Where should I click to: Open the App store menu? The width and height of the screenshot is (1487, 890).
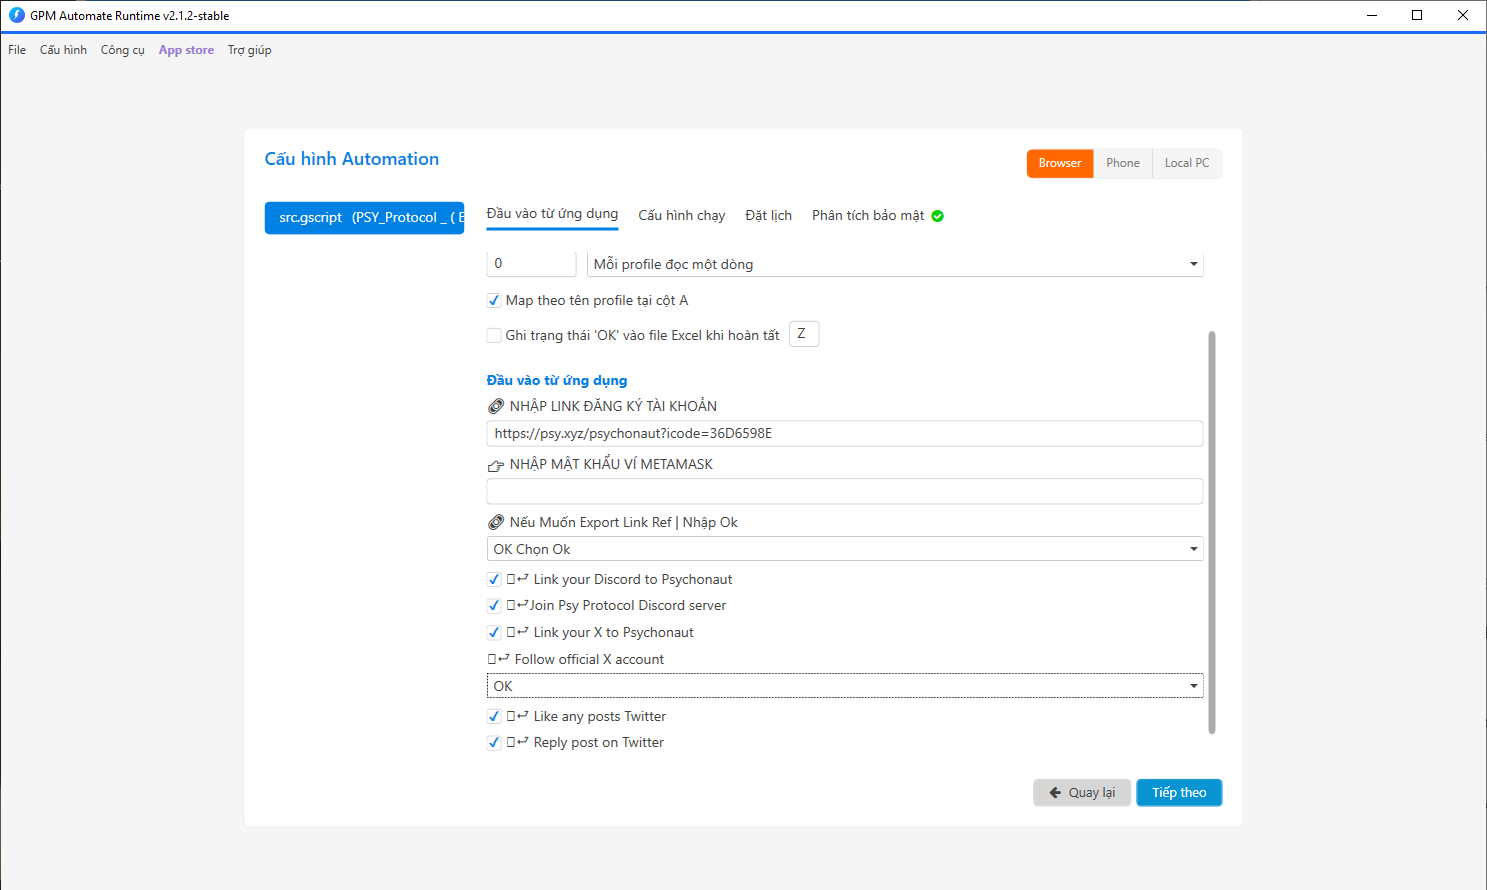click(x=186, y=50)
